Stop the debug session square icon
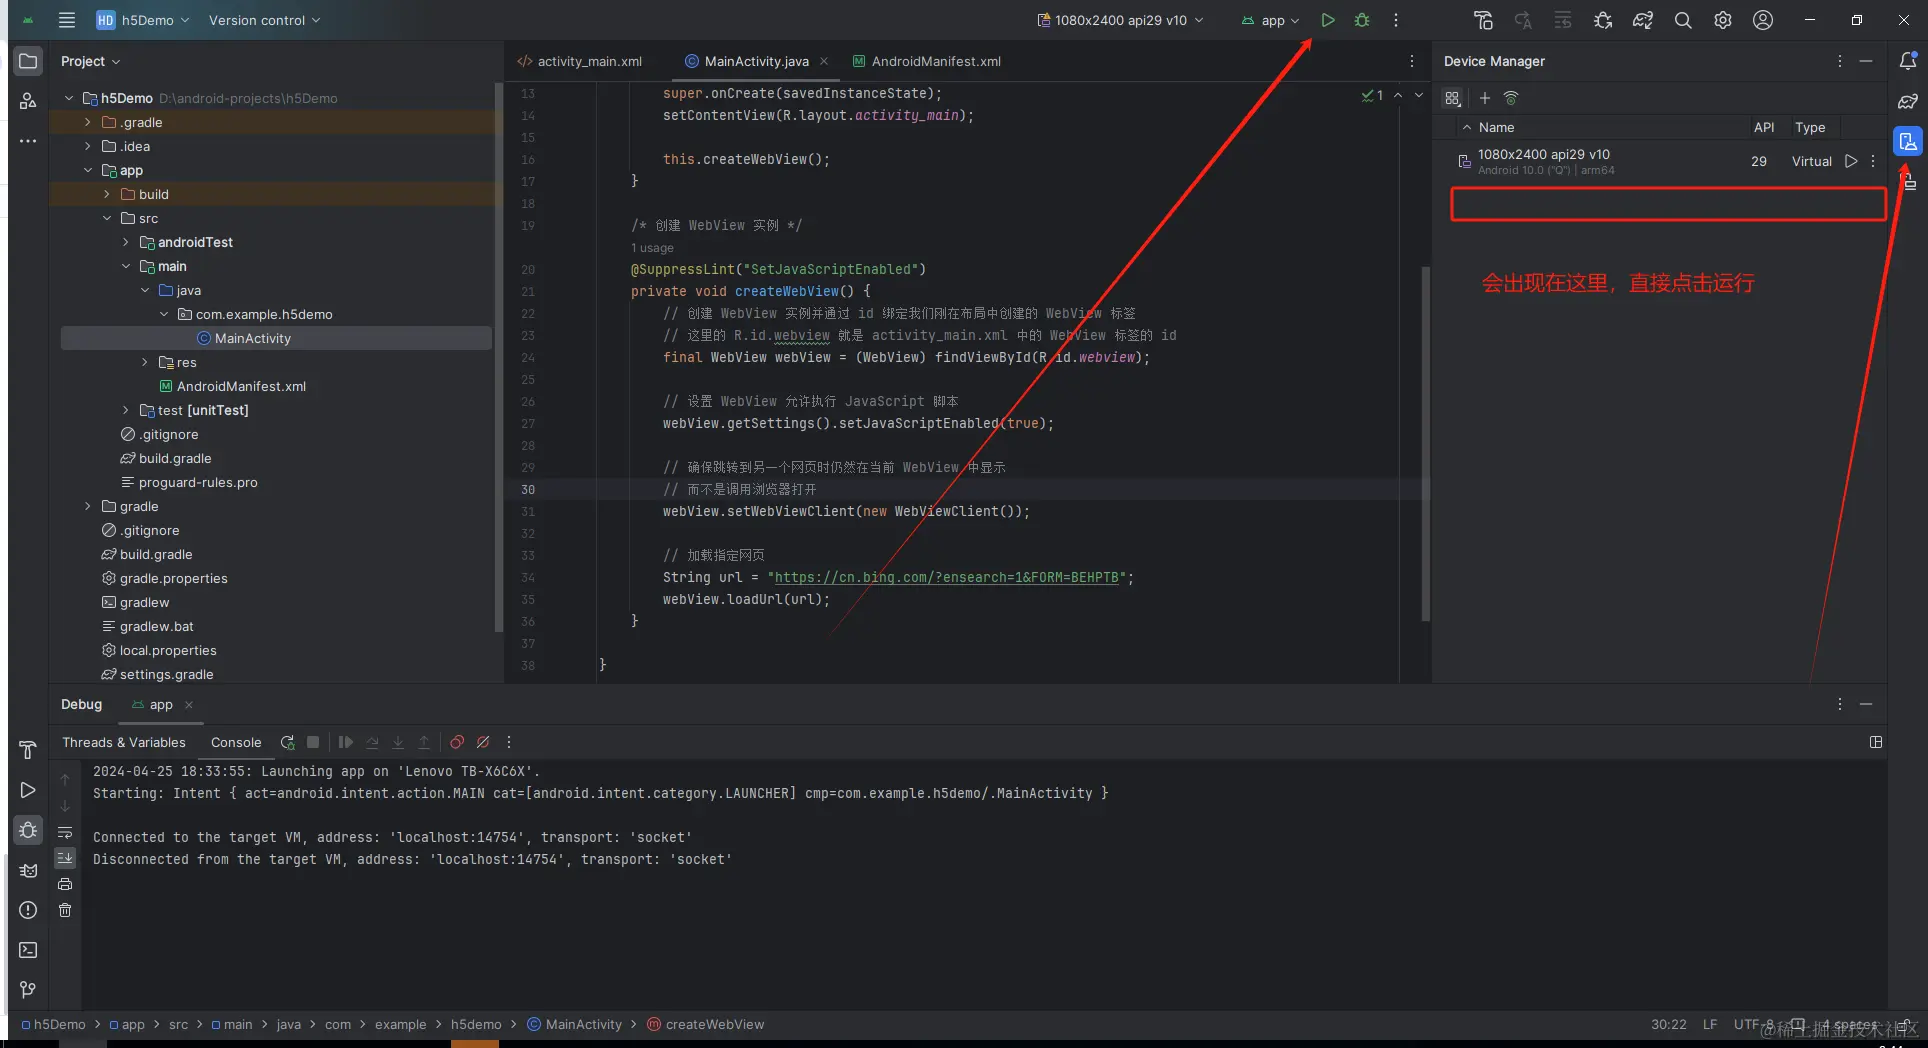The height and width of the screenshot is (1048, 1928). coord(313,742)
